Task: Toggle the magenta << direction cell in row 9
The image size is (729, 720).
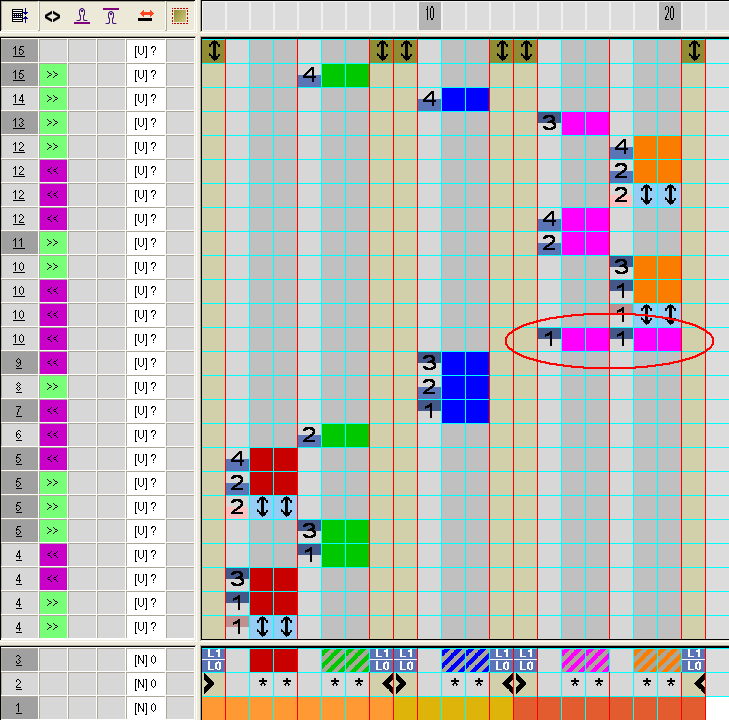Action: coord(53,363)
